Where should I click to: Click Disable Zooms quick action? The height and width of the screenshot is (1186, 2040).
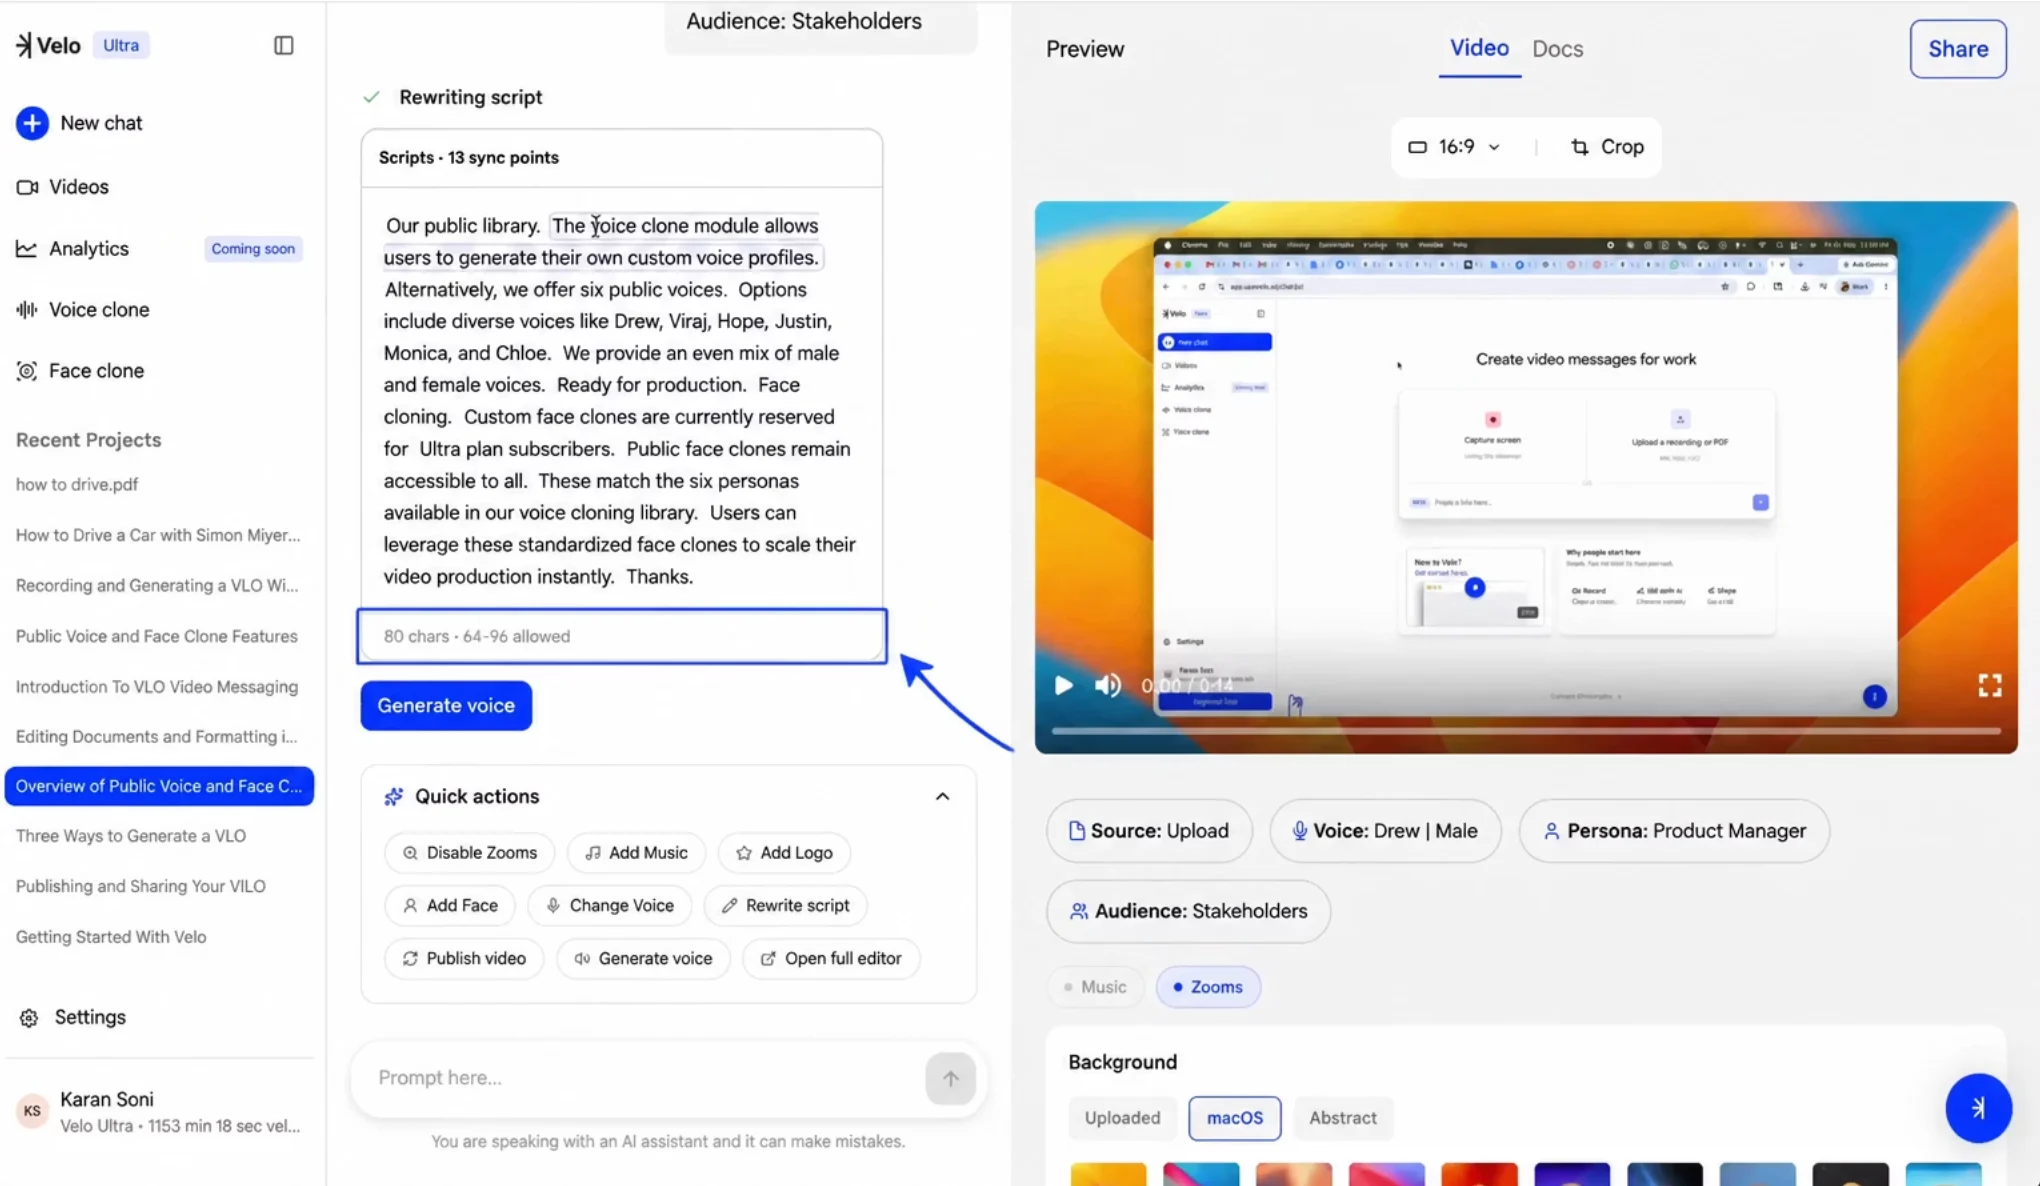pos(469,853)
